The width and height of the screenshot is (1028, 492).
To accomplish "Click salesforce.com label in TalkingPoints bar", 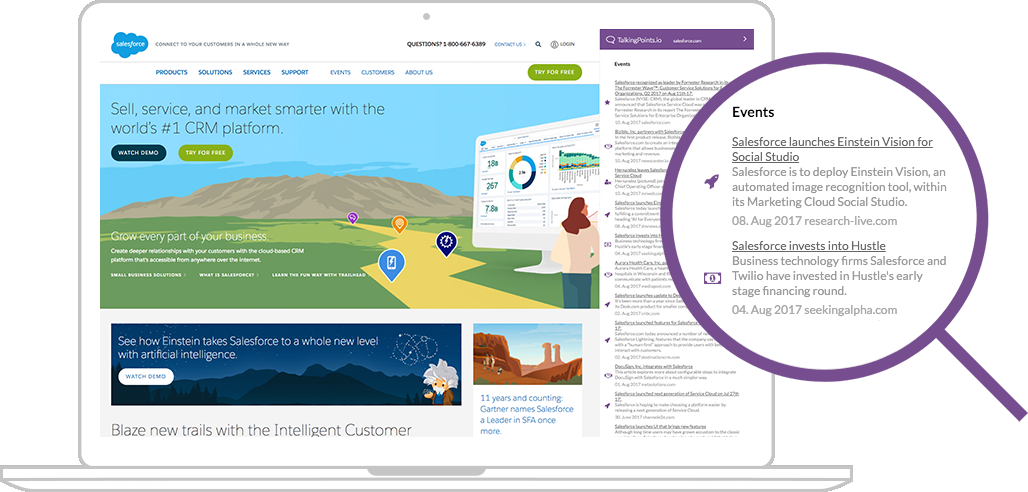I will (687, 41).
